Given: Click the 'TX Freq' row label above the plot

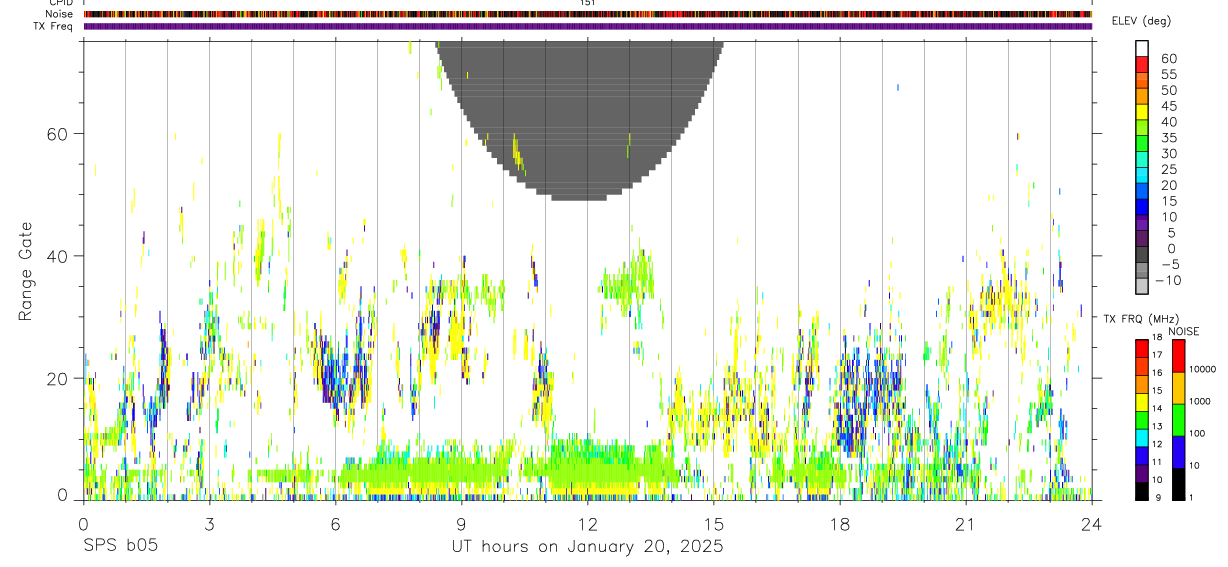Looking at the screenshot, I should pos(54,26).
